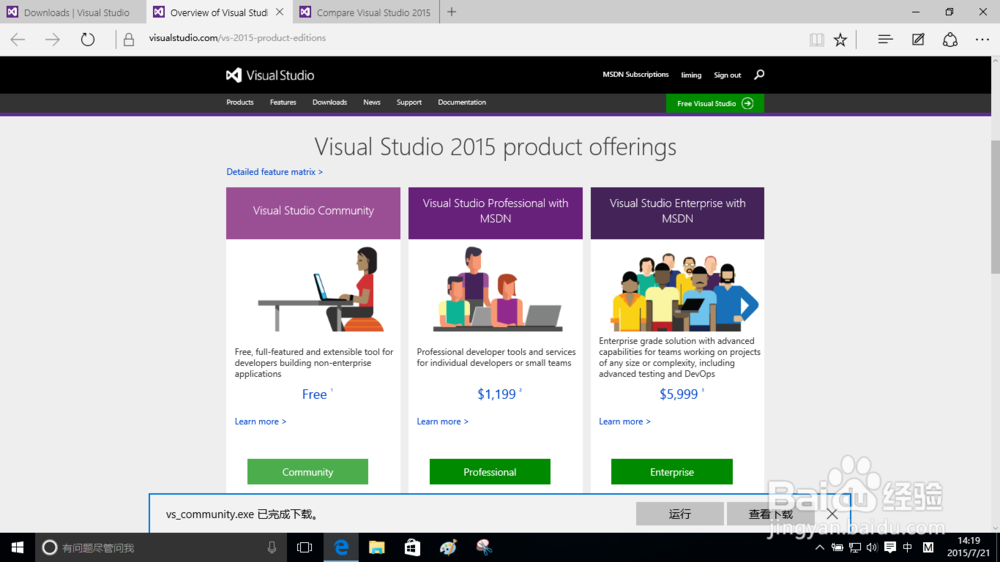Click the Community edition illustration
The image size is (1000, 562).
321,289
